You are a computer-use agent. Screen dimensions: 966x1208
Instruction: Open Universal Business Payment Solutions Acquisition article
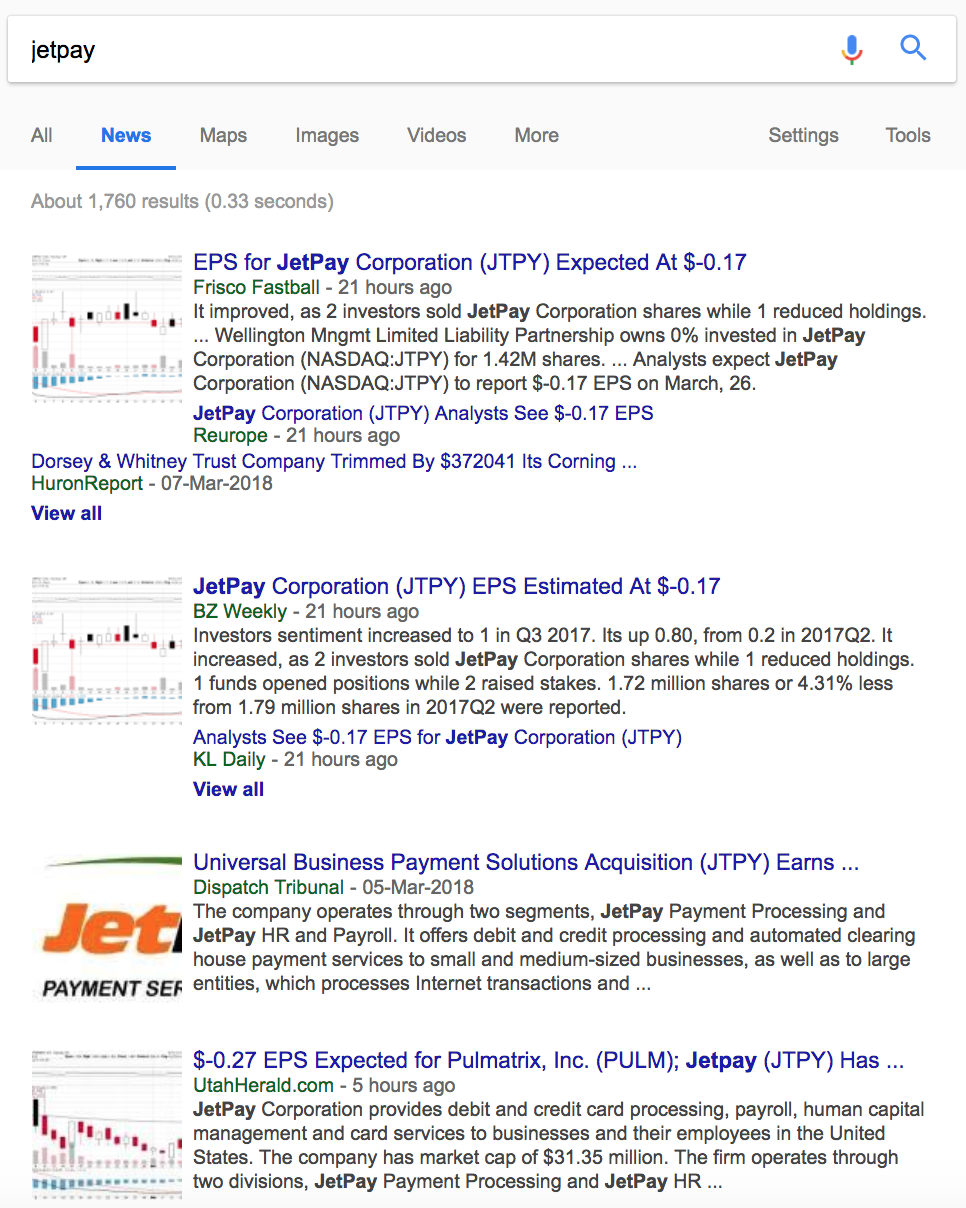tap(525, 862)
